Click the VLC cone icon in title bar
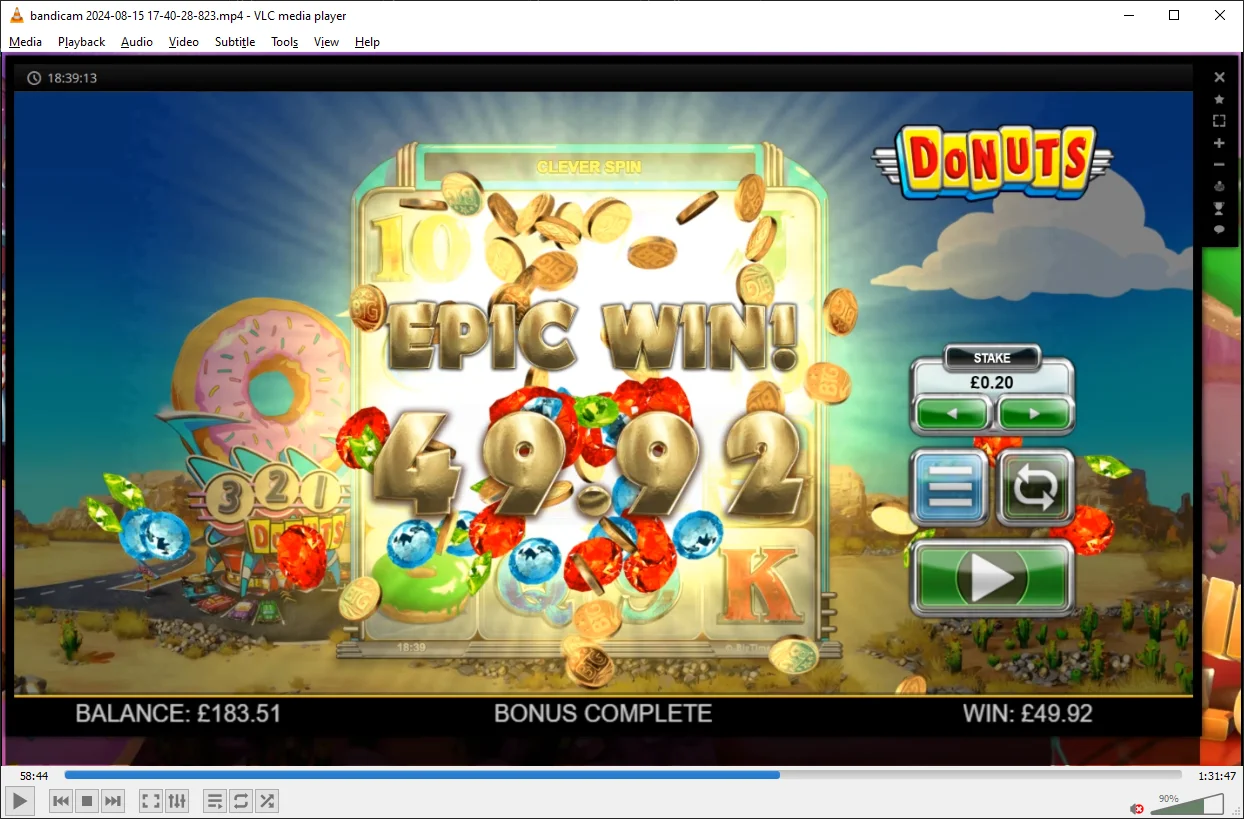 [17, 15]
